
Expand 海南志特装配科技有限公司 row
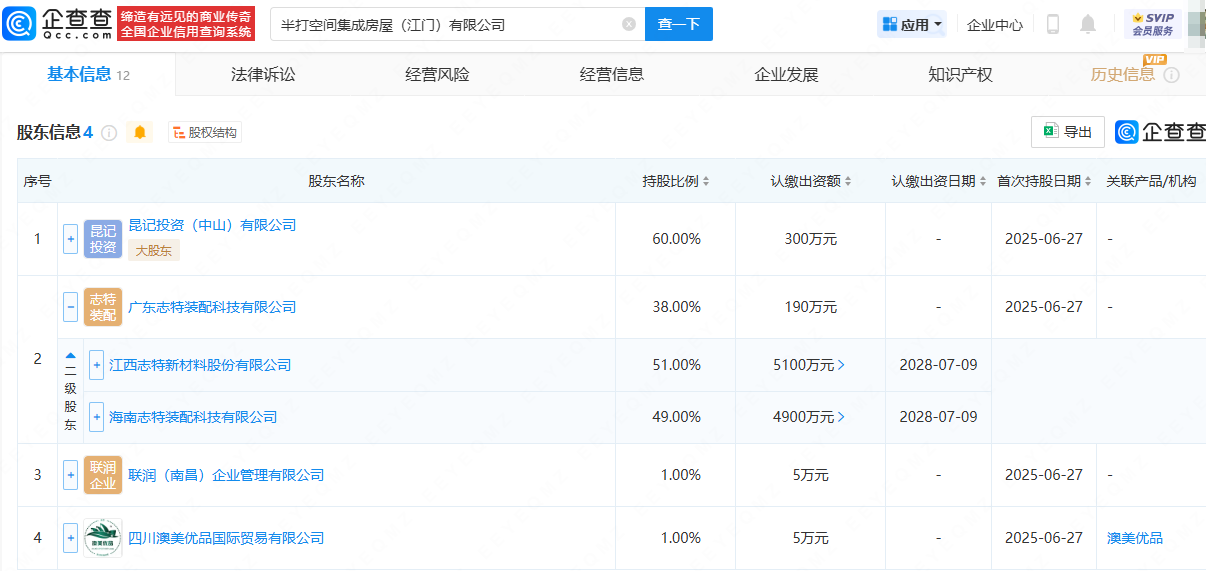click(96, 417)
